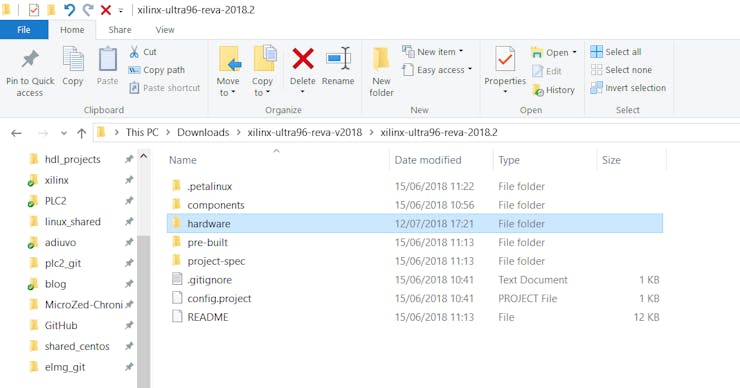
Task: Go forward with the right arrow
Action: click(x=43, y=133)
